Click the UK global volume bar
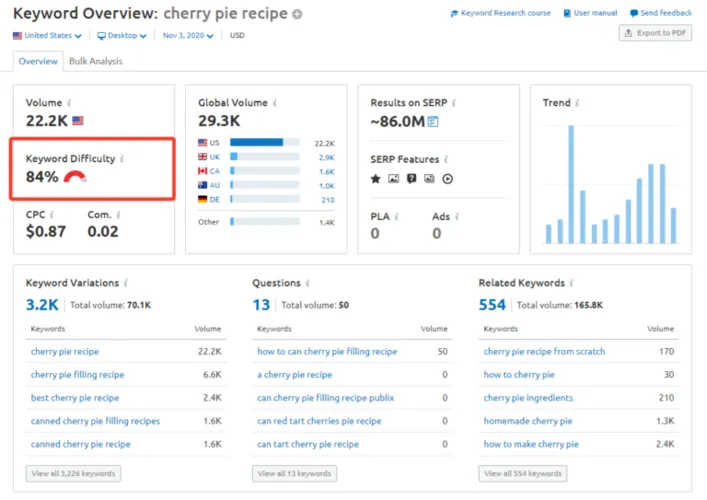Image resolution: width=707 pixels, height=500 pixels. [265, 157]
